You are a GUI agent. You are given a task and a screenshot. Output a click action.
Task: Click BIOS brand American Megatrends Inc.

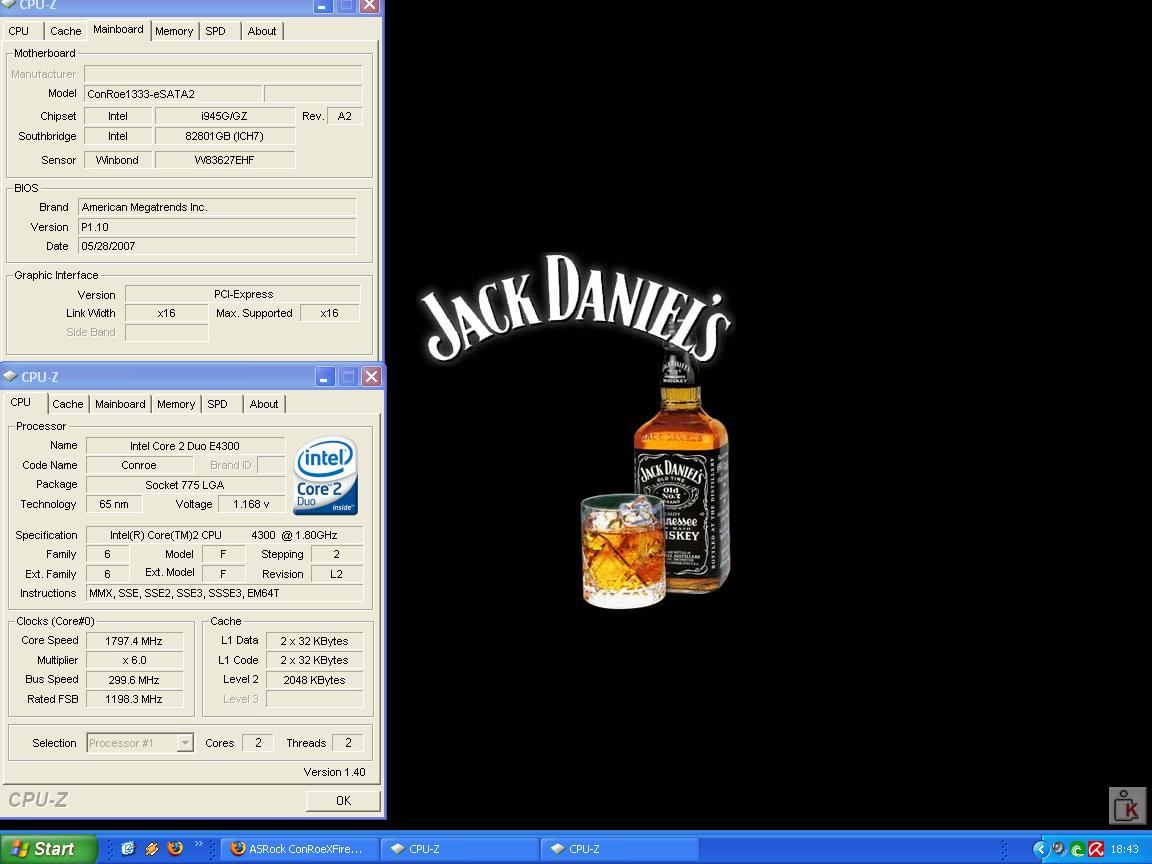217,207
